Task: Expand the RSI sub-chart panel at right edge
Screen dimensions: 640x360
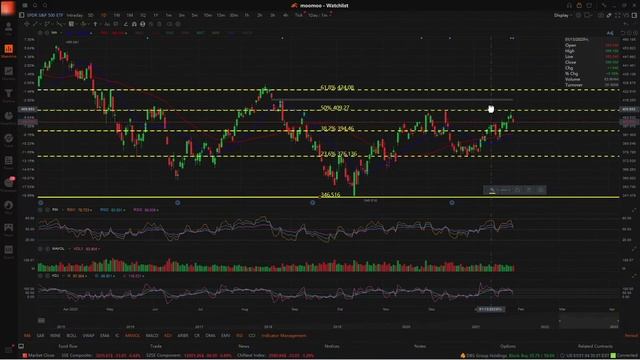Action: click(x=634, y=210)
